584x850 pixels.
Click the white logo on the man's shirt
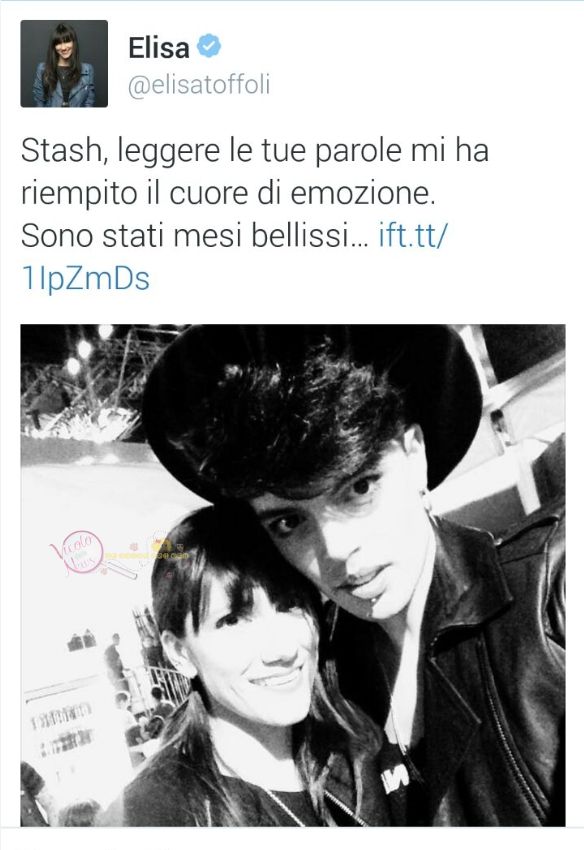[x=395, y=781]
